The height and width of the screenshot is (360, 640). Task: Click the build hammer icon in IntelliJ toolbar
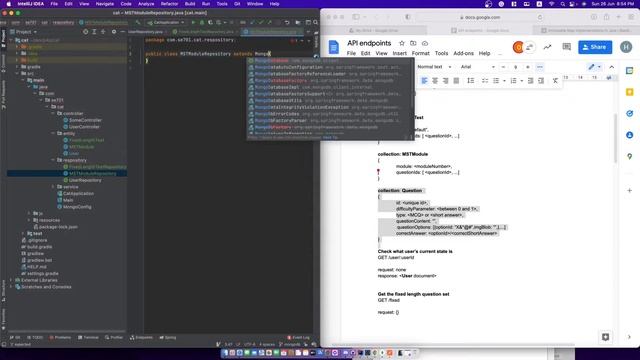click(x=138, y=22)
